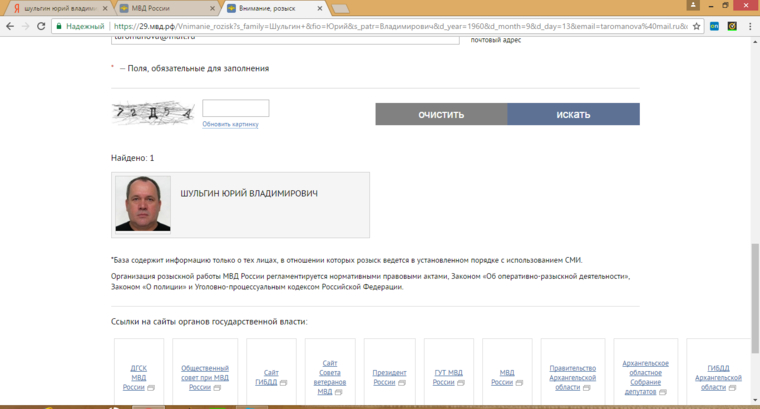Click the vertical scrollbar thumb
The image size is (760, 409).
(755, 298)
